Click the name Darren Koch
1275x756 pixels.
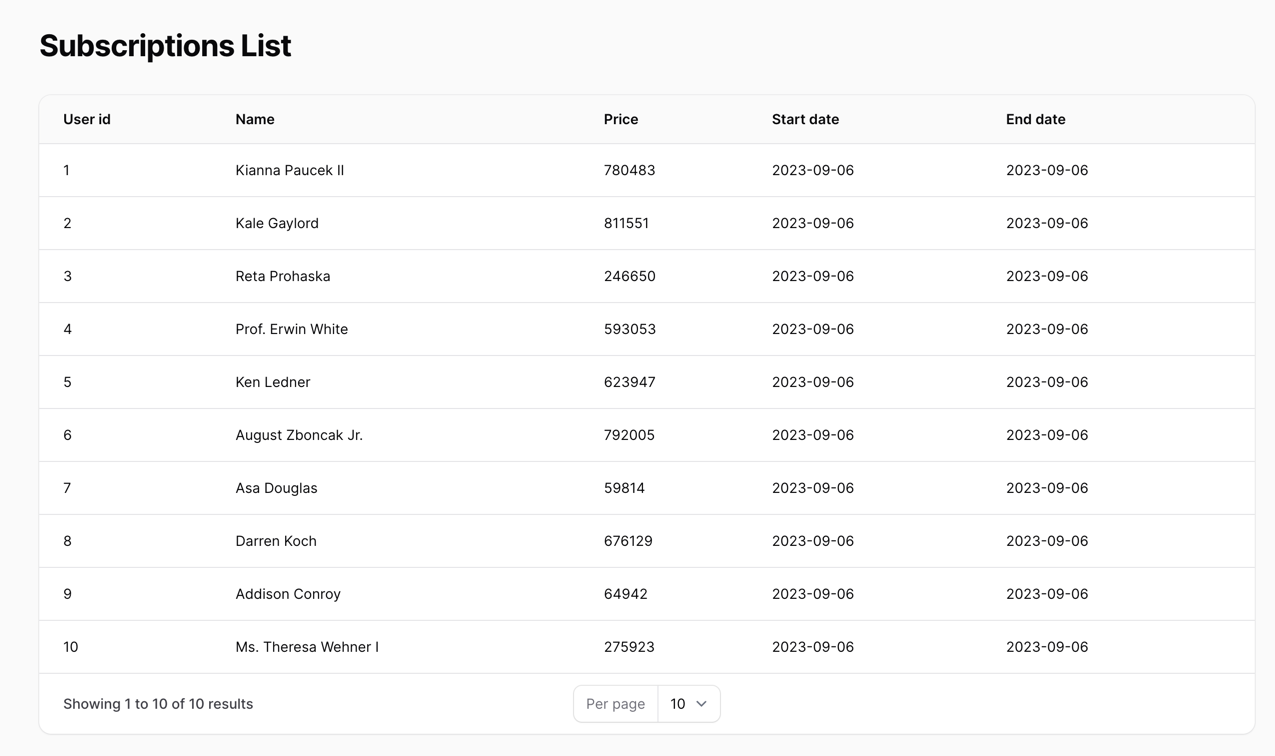click(x=276, y=541)
